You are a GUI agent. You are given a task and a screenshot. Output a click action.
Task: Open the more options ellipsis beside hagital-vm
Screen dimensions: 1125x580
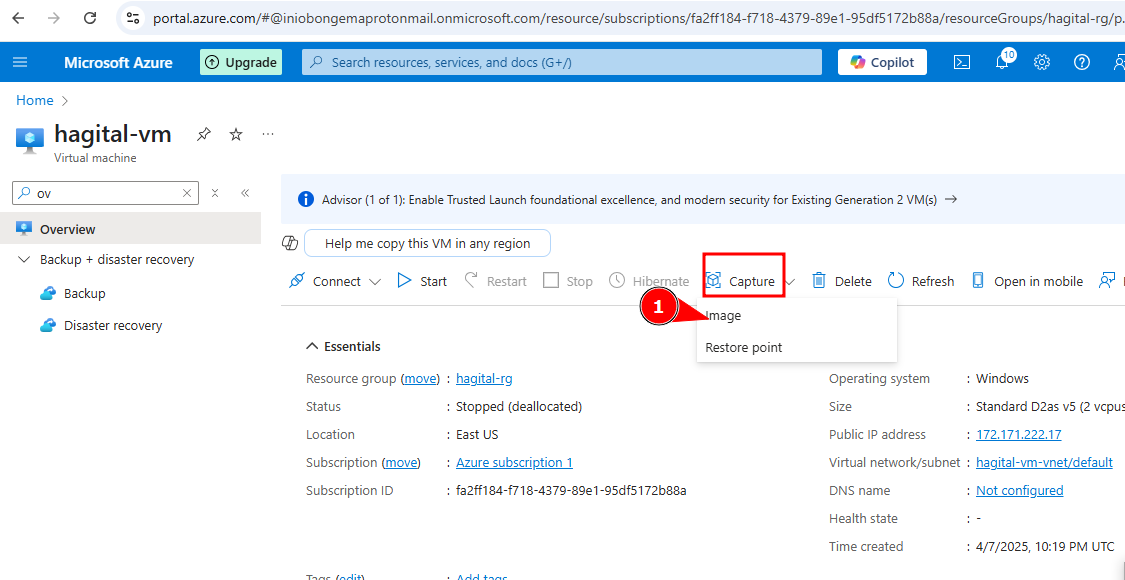tap(268, 134)
